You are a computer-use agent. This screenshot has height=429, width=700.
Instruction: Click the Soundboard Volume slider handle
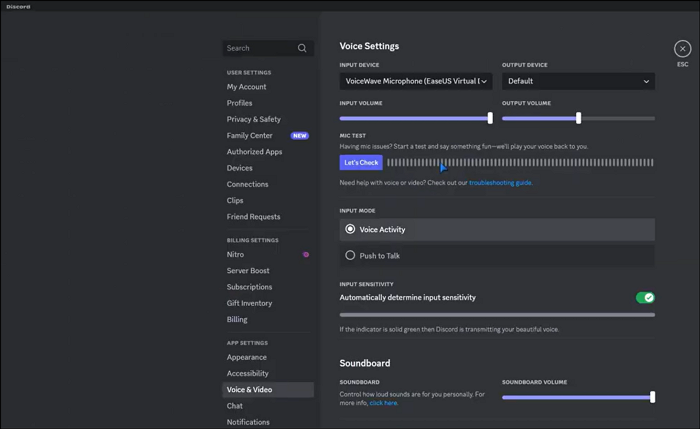tap(652, 397)
